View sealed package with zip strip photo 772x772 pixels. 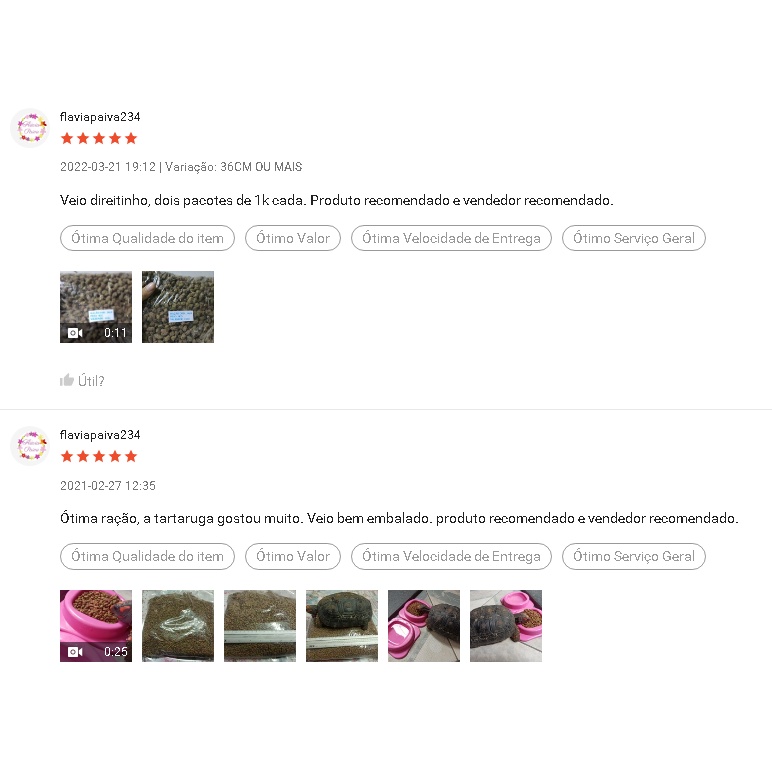click(260, 626)
